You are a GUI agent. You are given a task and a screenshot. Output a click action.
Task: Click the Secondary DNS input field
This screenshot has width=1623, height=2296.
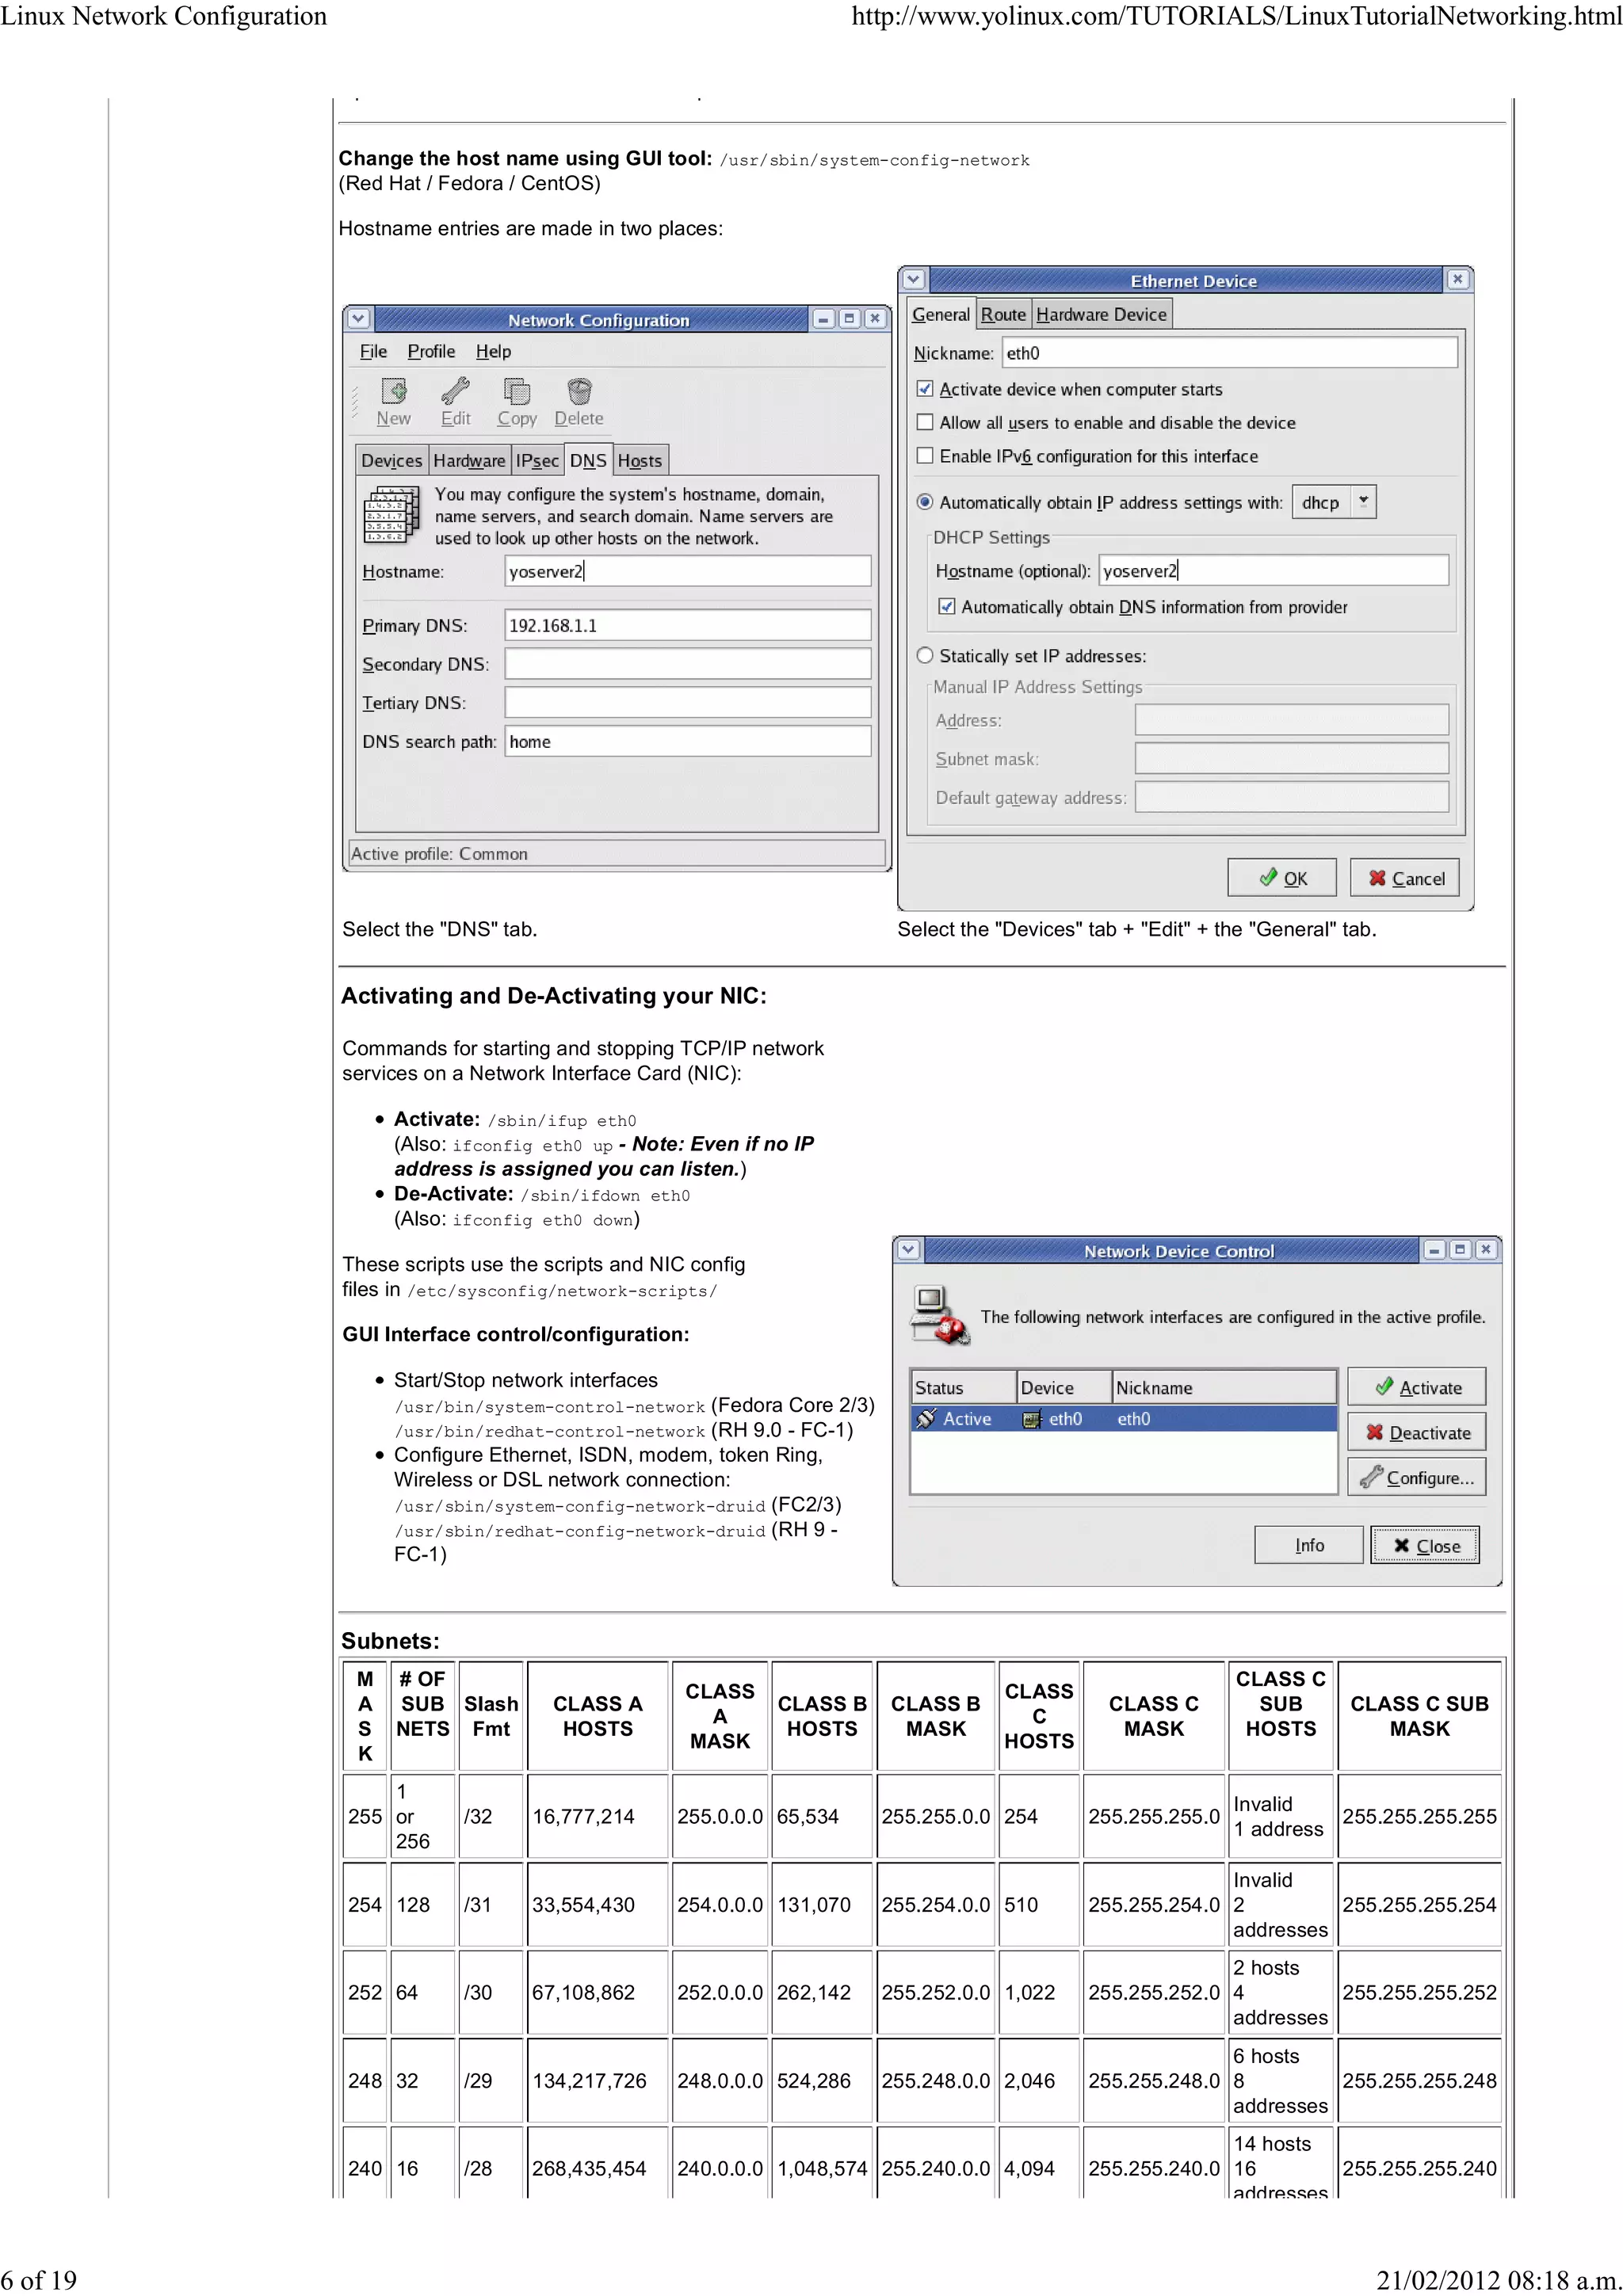click(x=688, y=664)
